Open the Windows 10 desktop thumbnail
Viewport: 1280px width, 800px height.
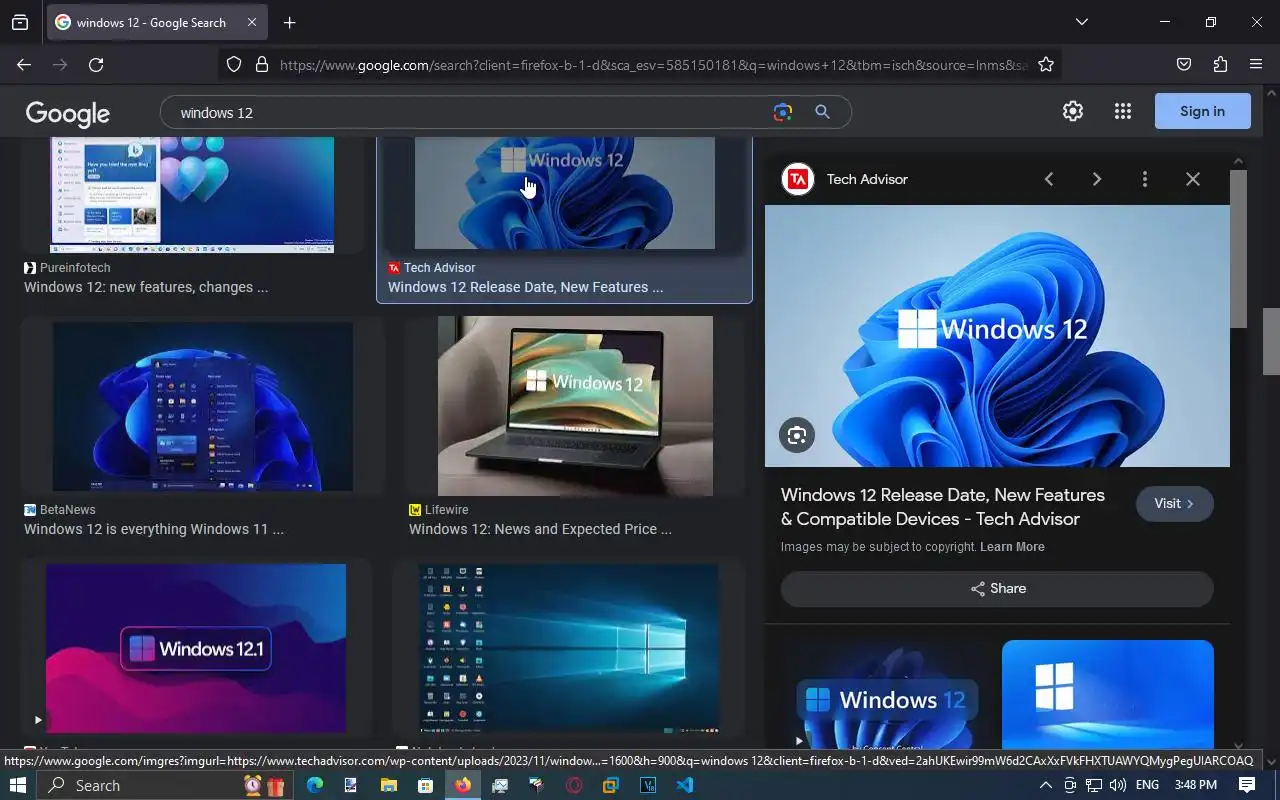[x=569, y=648]
